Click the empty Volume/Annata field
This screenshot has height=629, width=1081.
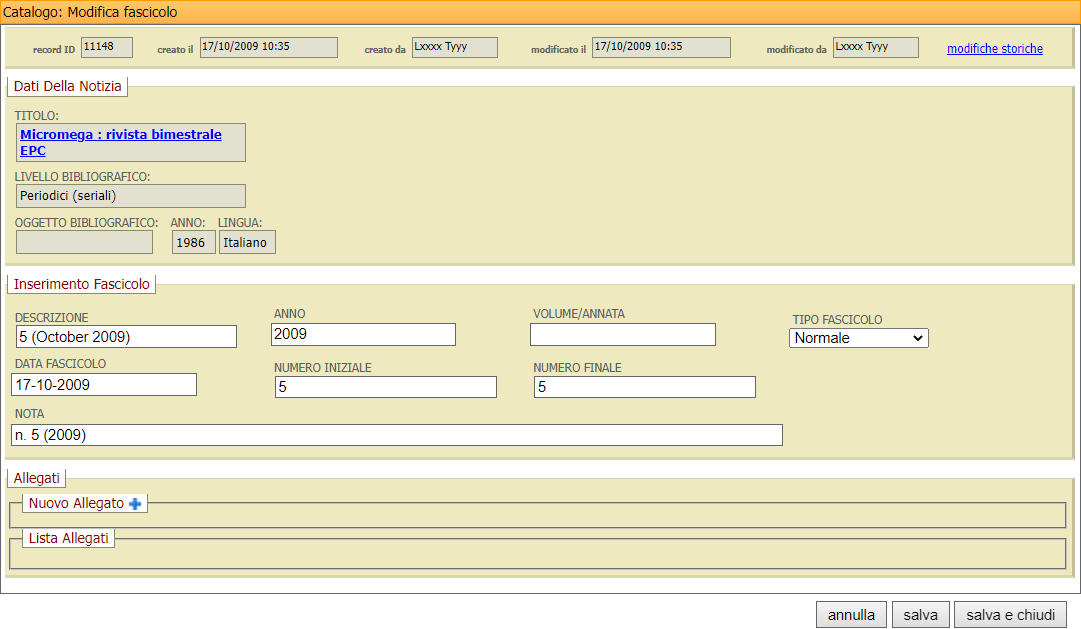click(x=623, y=334)
